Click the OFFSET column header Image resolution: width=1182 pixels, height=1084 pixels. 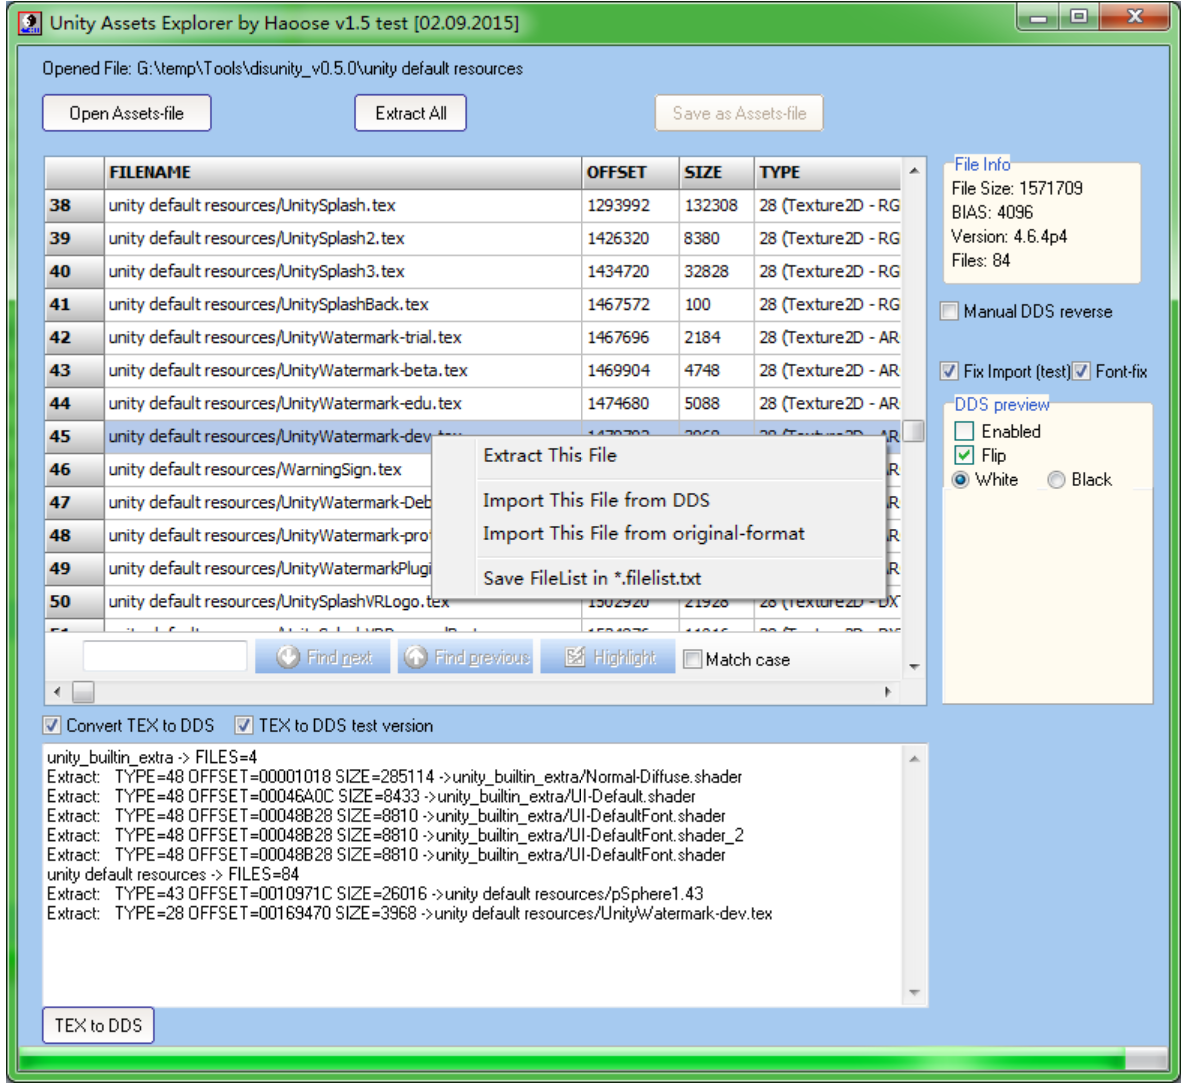coord(630,173)
